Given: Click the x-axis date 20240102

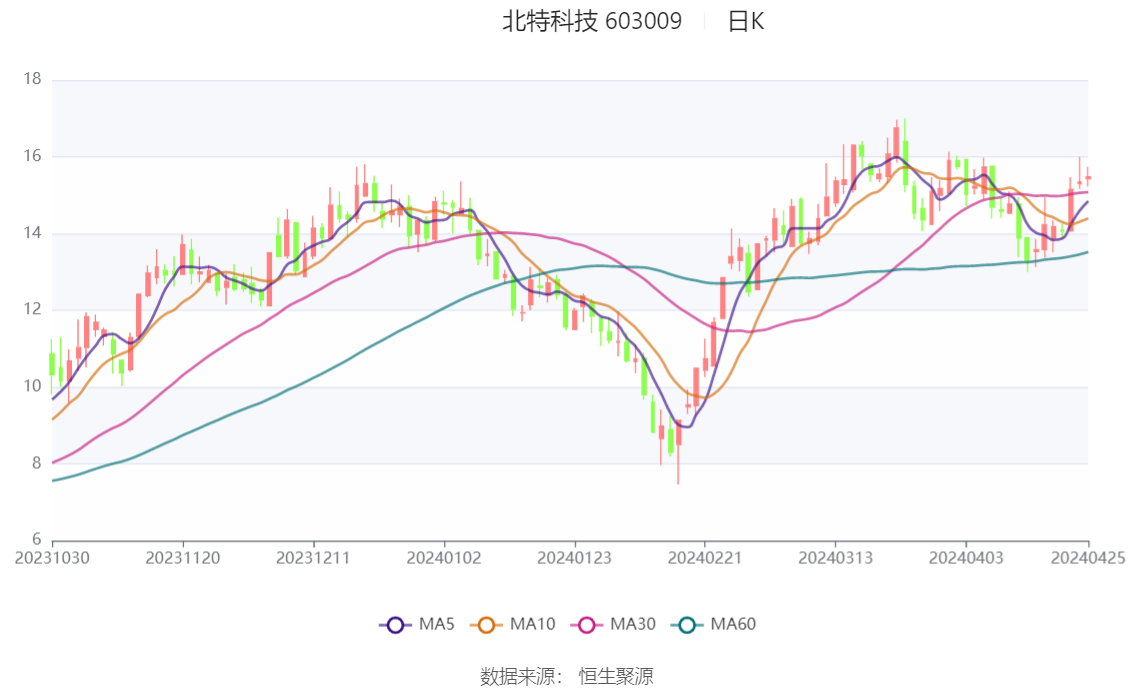Looking at the screenshot, I should point(444,558).
